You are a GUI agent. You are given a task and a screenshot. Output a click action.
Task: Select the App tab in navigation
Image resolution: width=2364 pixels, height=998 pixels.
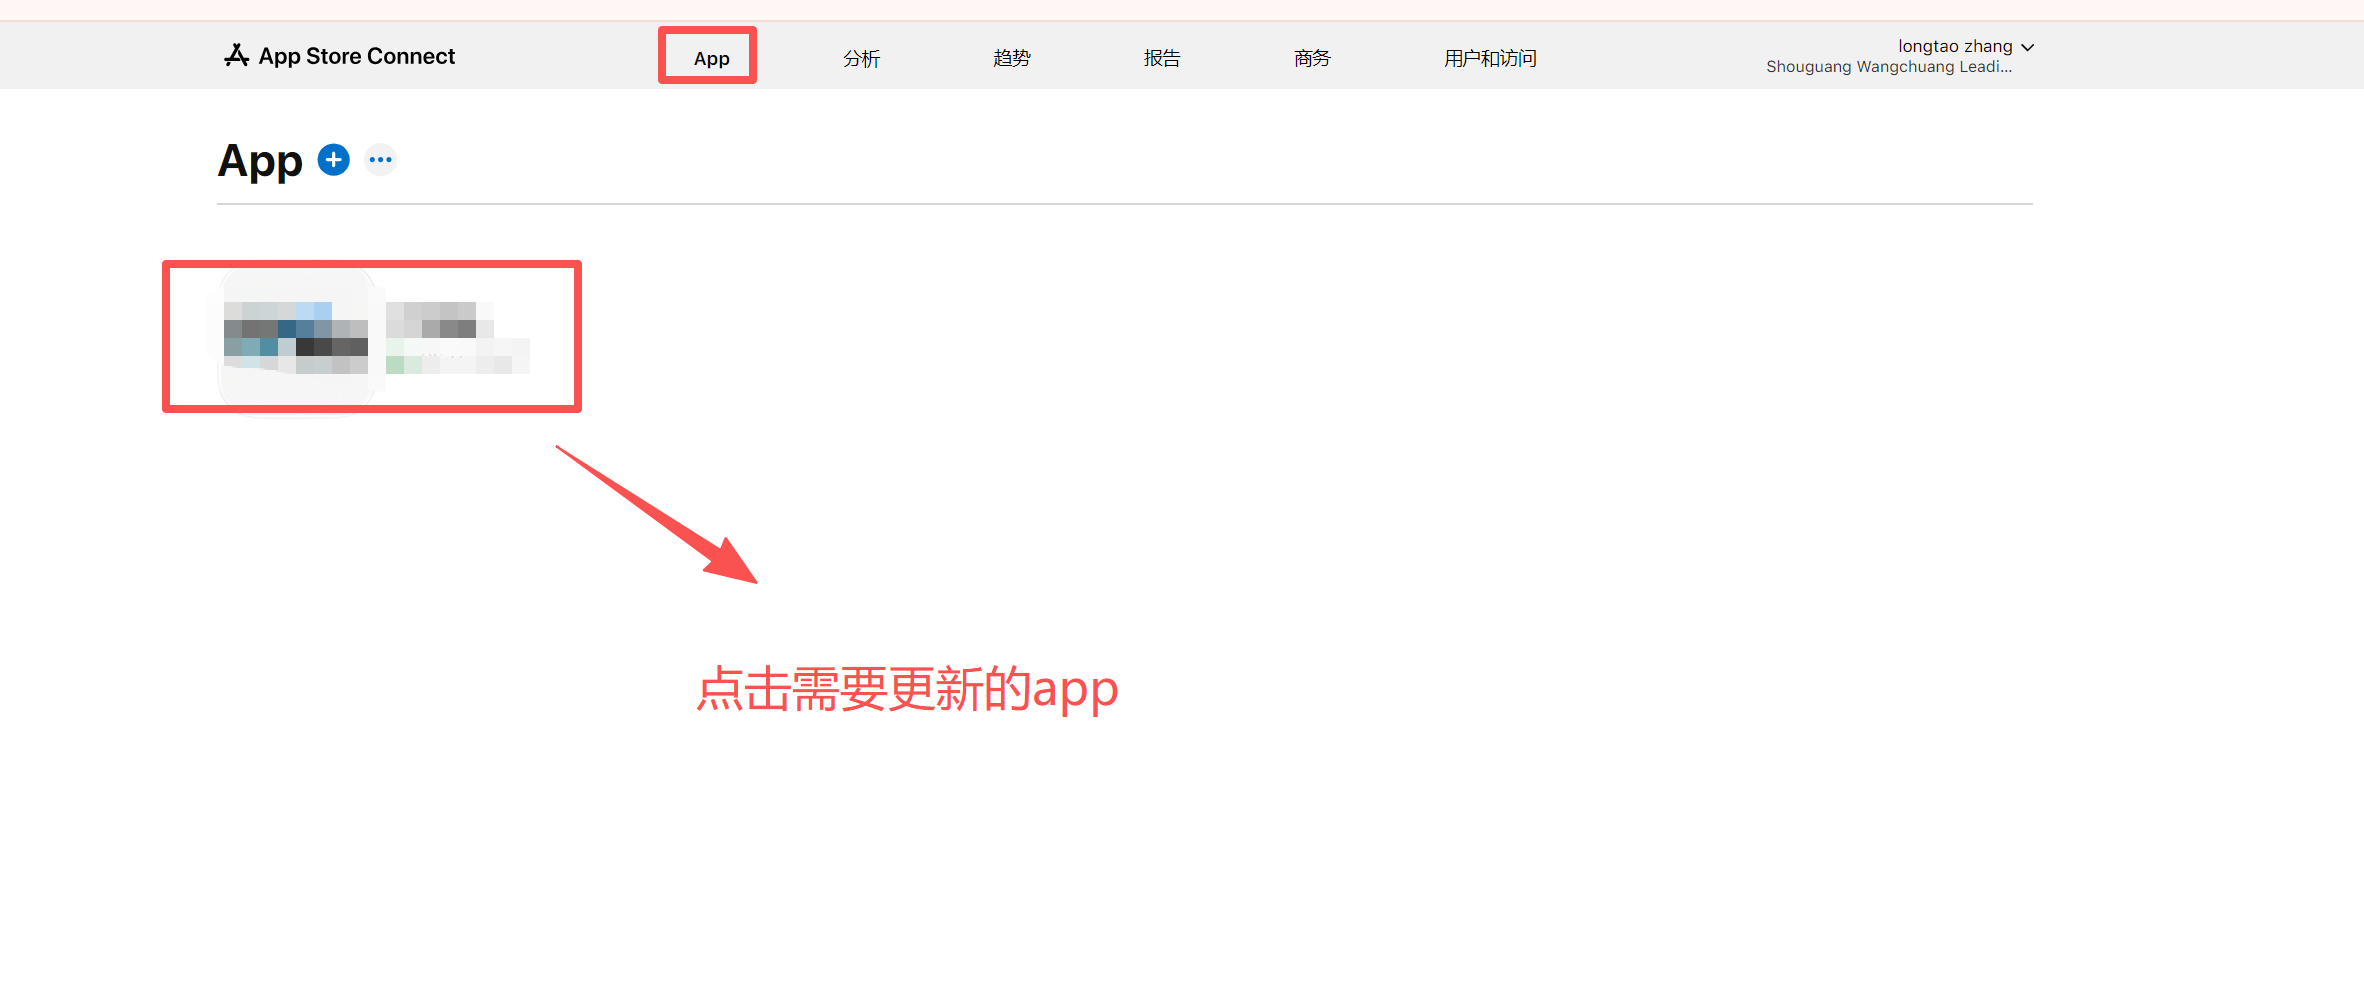711,58
